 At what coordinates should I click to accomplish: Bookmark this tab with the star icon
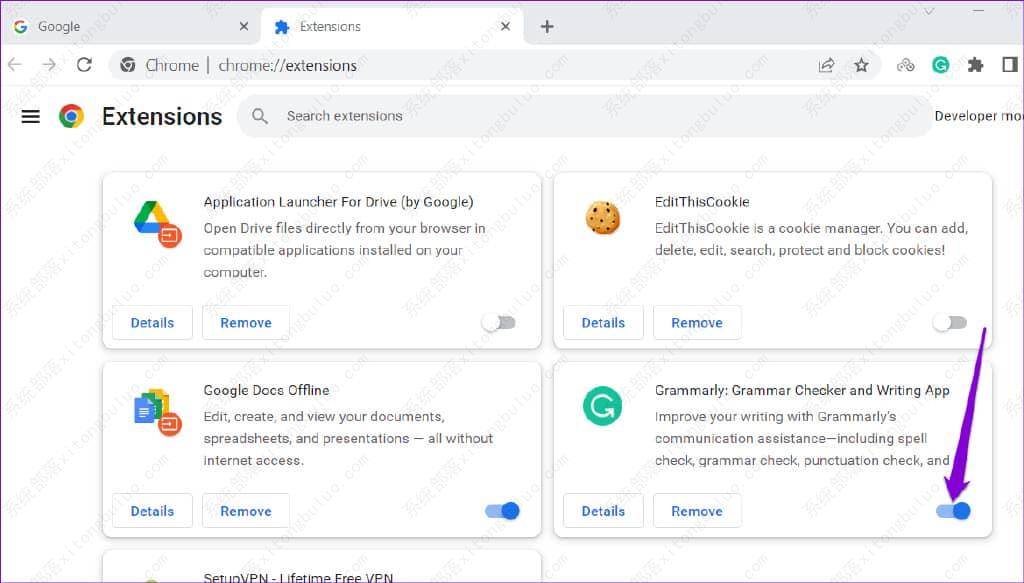click(x=861, y=65)
